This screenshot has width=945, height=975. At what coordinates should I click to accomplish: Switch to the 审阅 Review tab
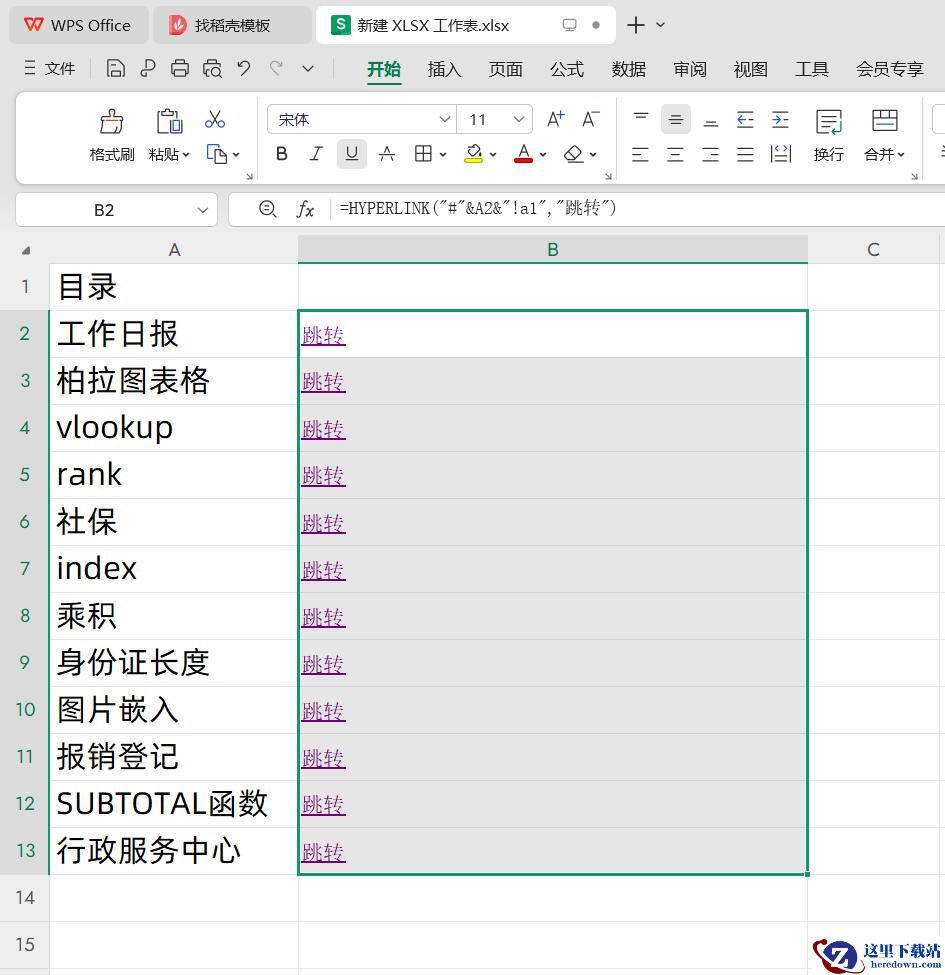click(690, 69)
